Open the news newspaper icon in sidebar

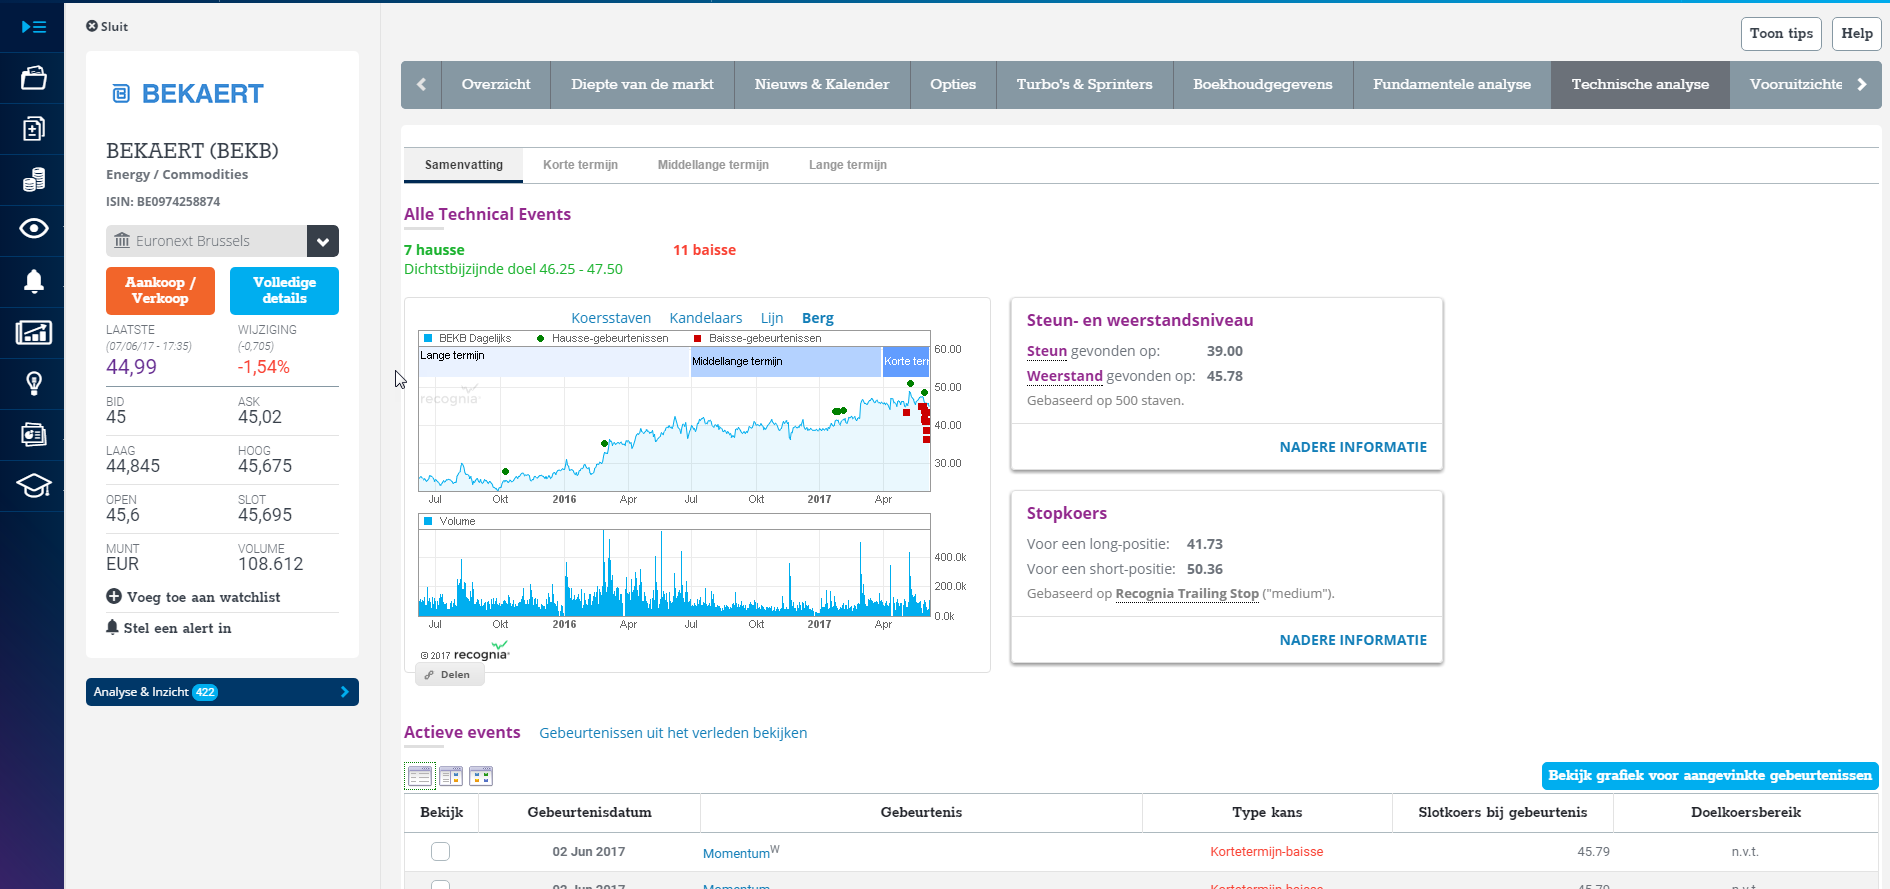coord(34,435)
